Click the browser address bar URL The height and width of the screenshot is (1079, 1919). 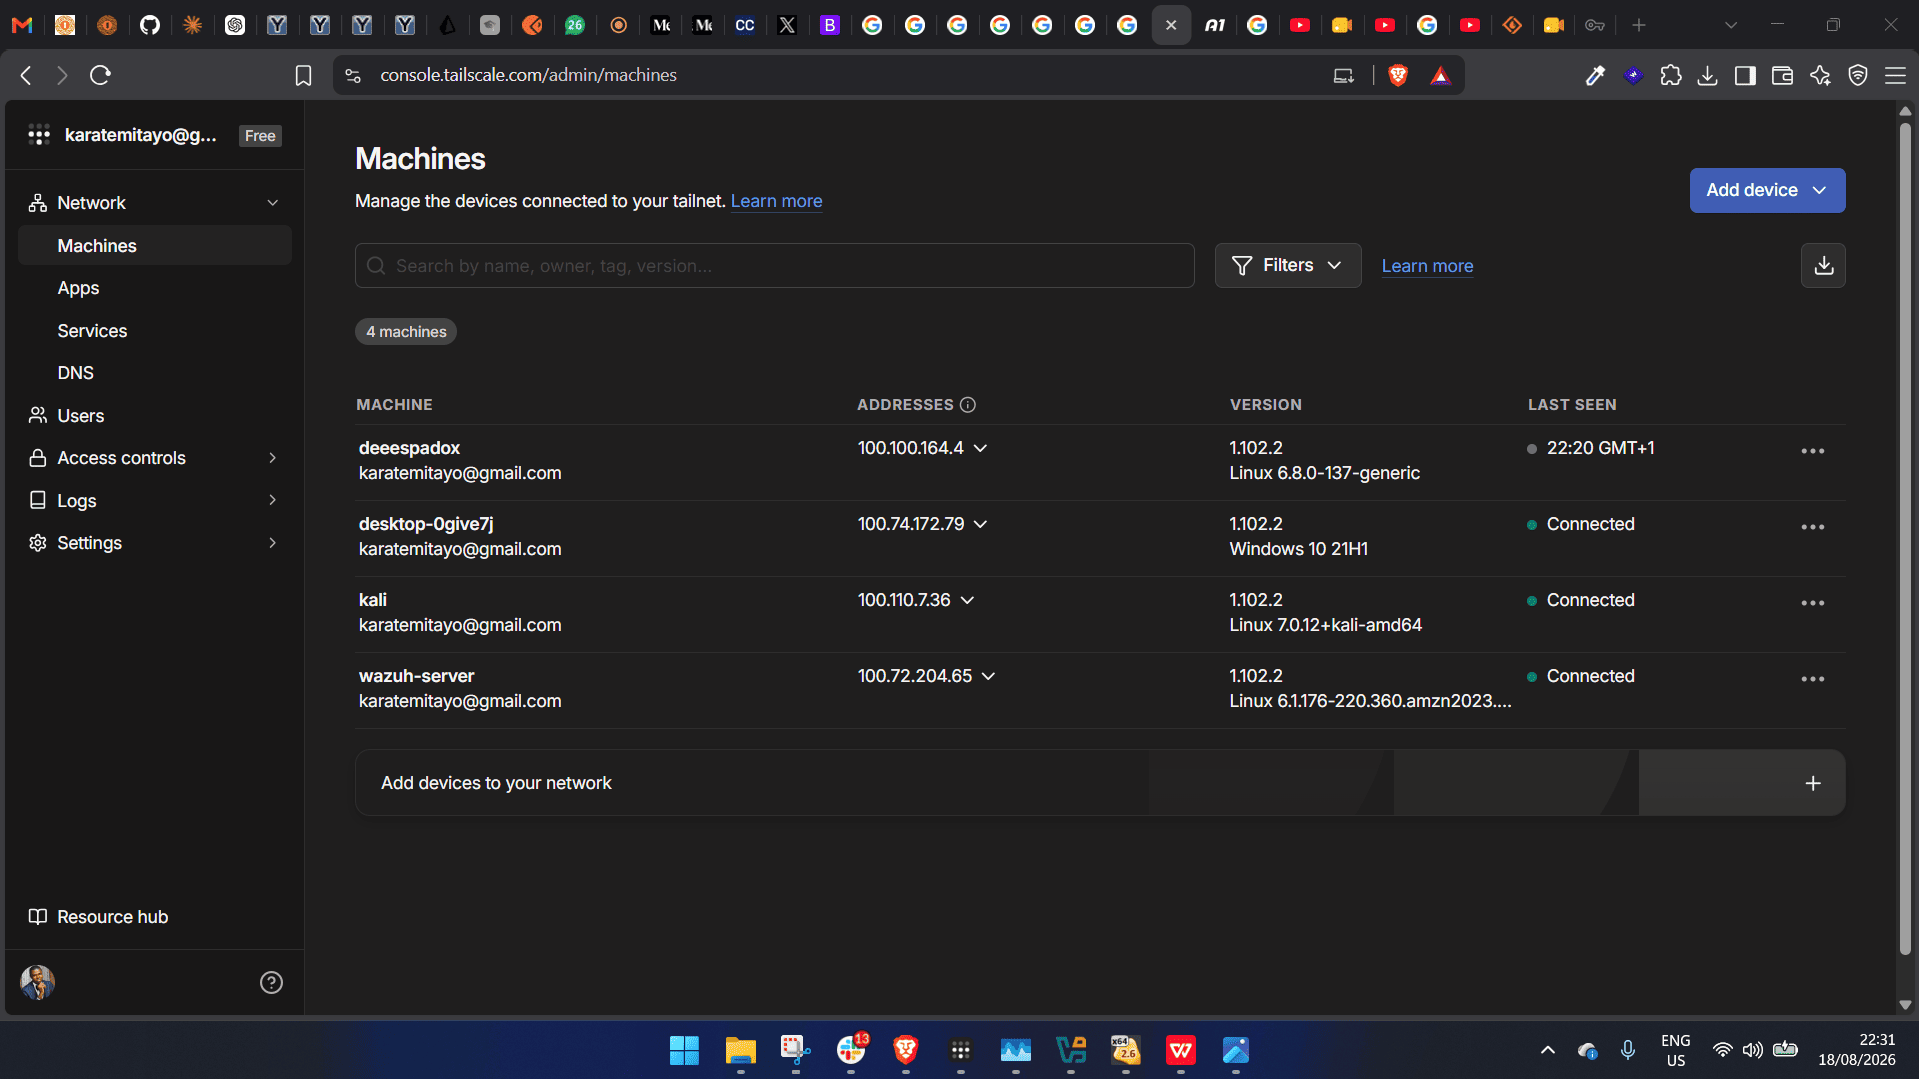[528, 75]
